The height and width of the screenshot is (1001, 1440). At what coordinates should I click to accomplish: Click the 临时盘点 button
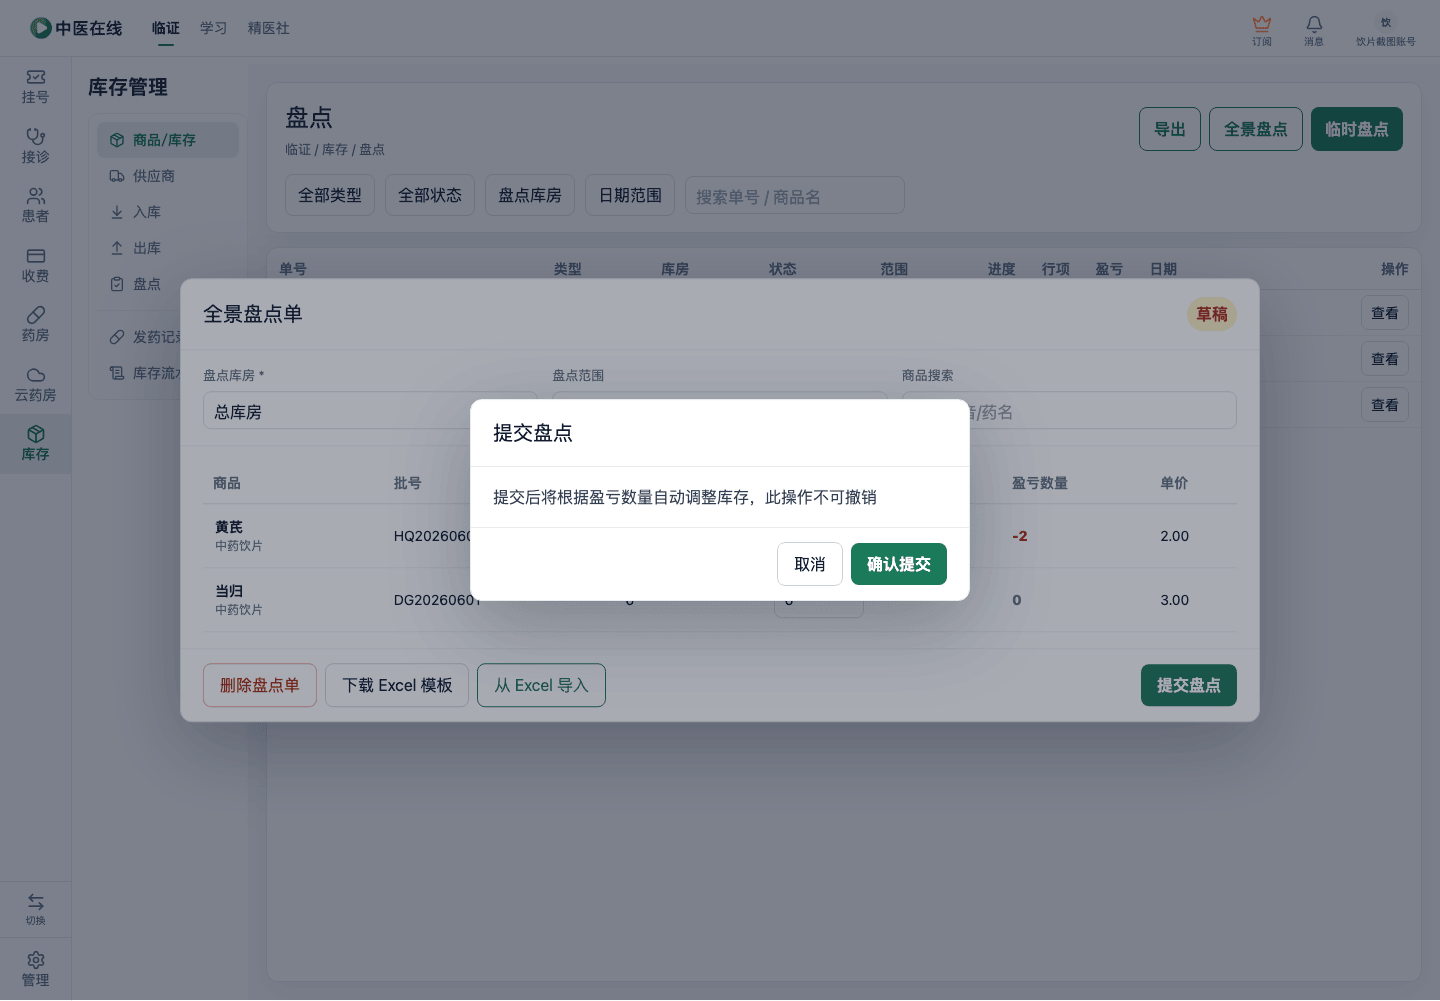[x=1357, y=129]
